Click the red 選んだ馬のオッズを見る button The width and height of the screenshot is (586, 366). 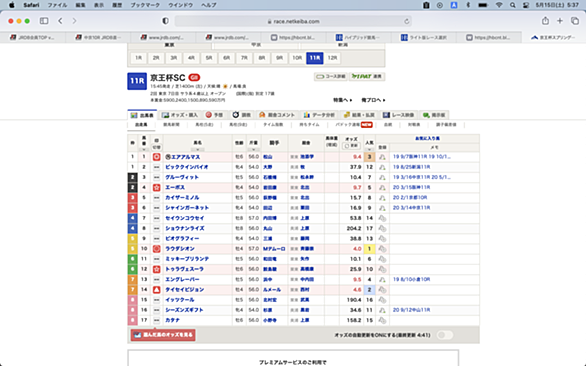(163, 335)
